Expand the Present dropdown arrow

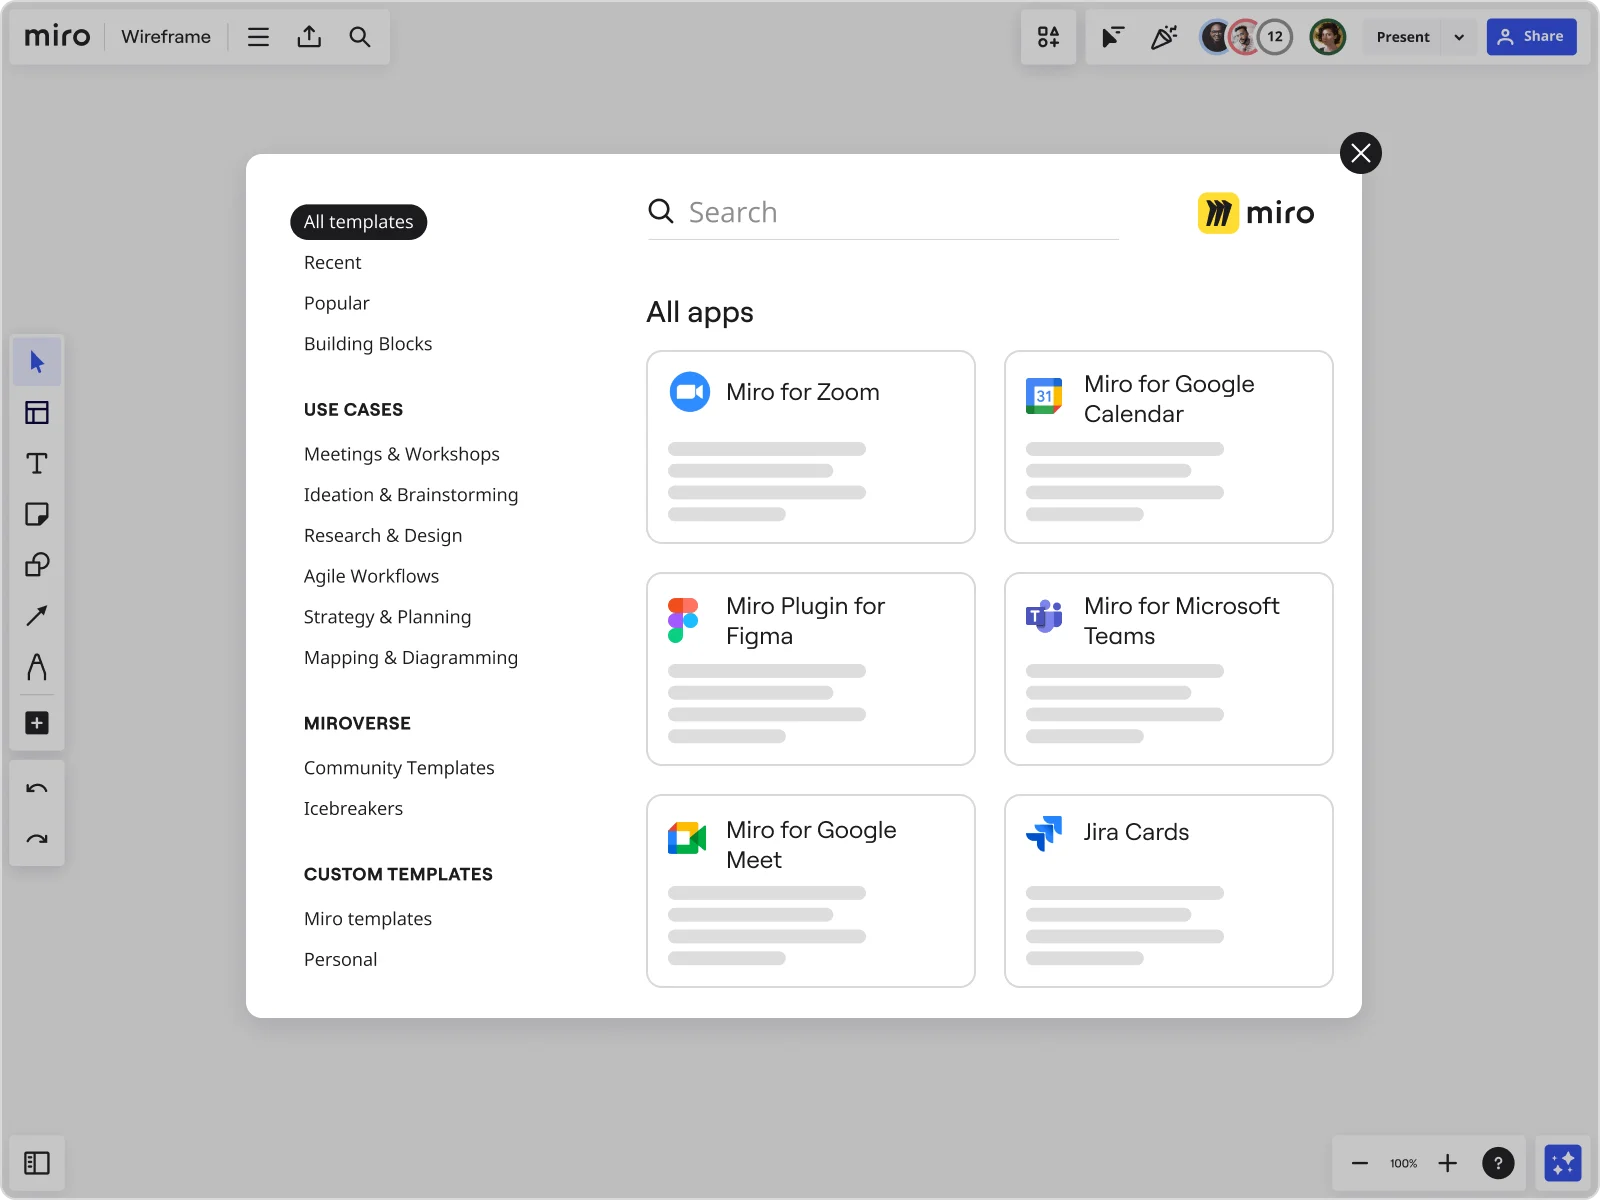pos(1459,37)
